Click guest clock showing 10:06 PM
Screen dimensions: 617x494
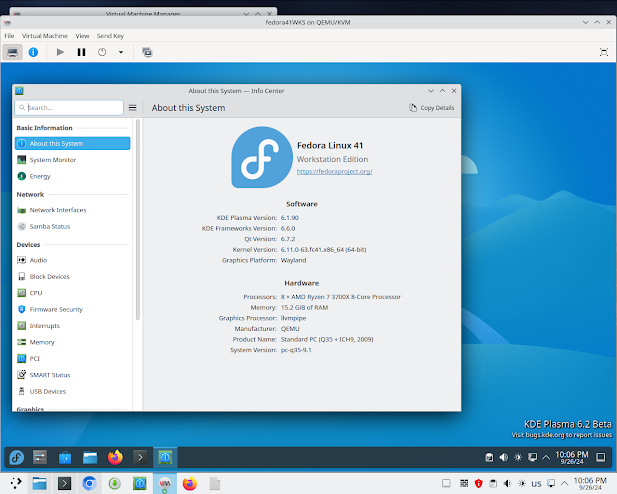coord(572,457)
